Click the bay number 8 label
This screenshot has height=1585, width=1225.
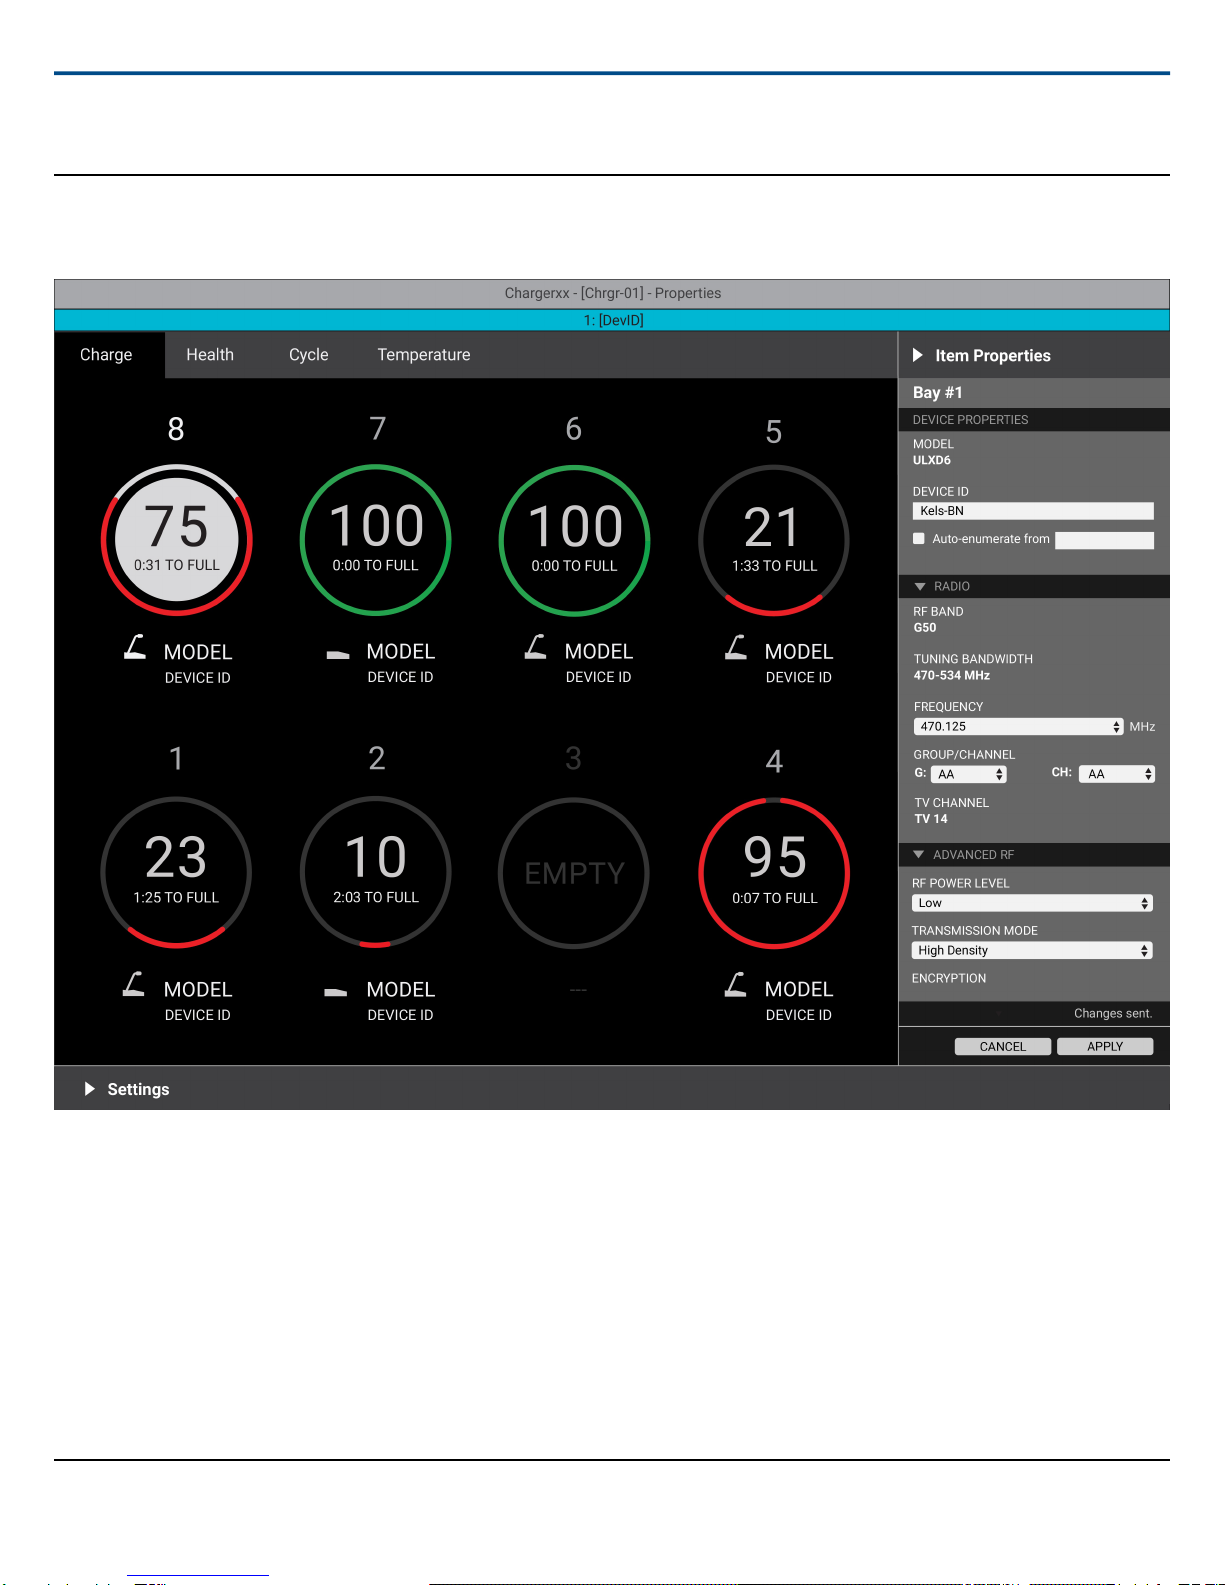click(176, 429)
